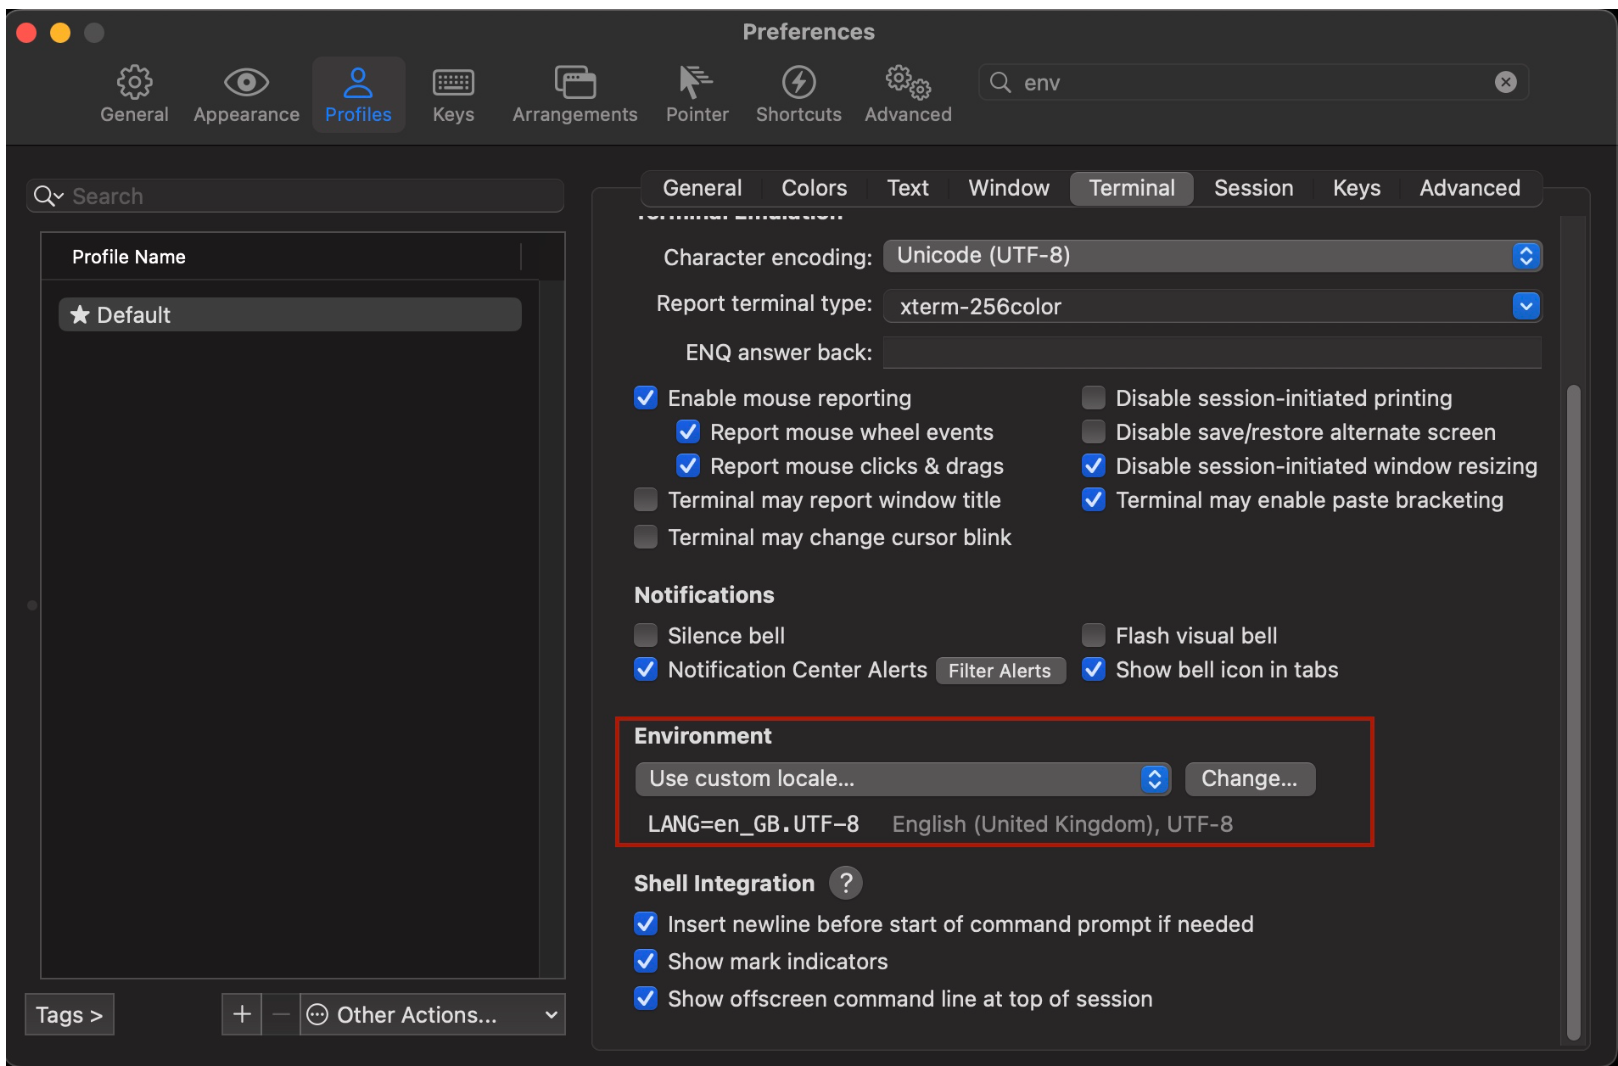The image size is (1618, 1066).
Task: Switch to Text tab
Action: (x=908, y=188)
